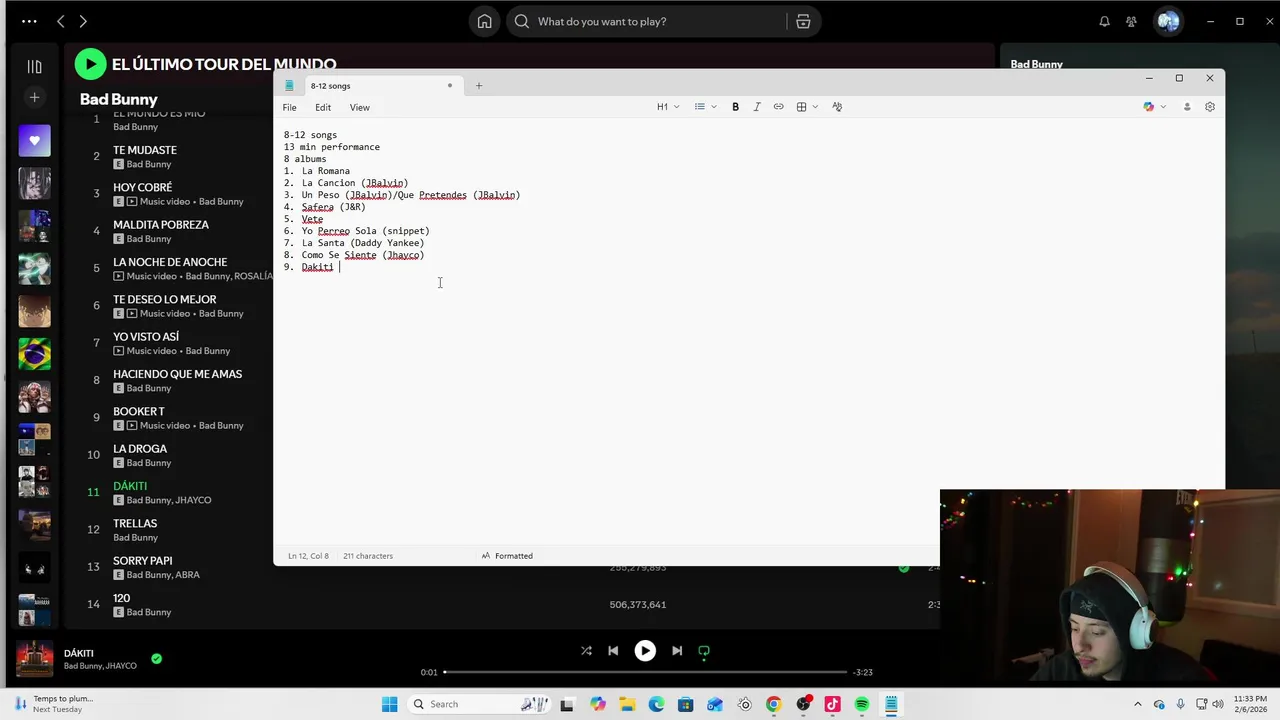1280x720 pixels.
Task: Click the 'Ln 12, Col 8' status entry
Action: (308, 556)
